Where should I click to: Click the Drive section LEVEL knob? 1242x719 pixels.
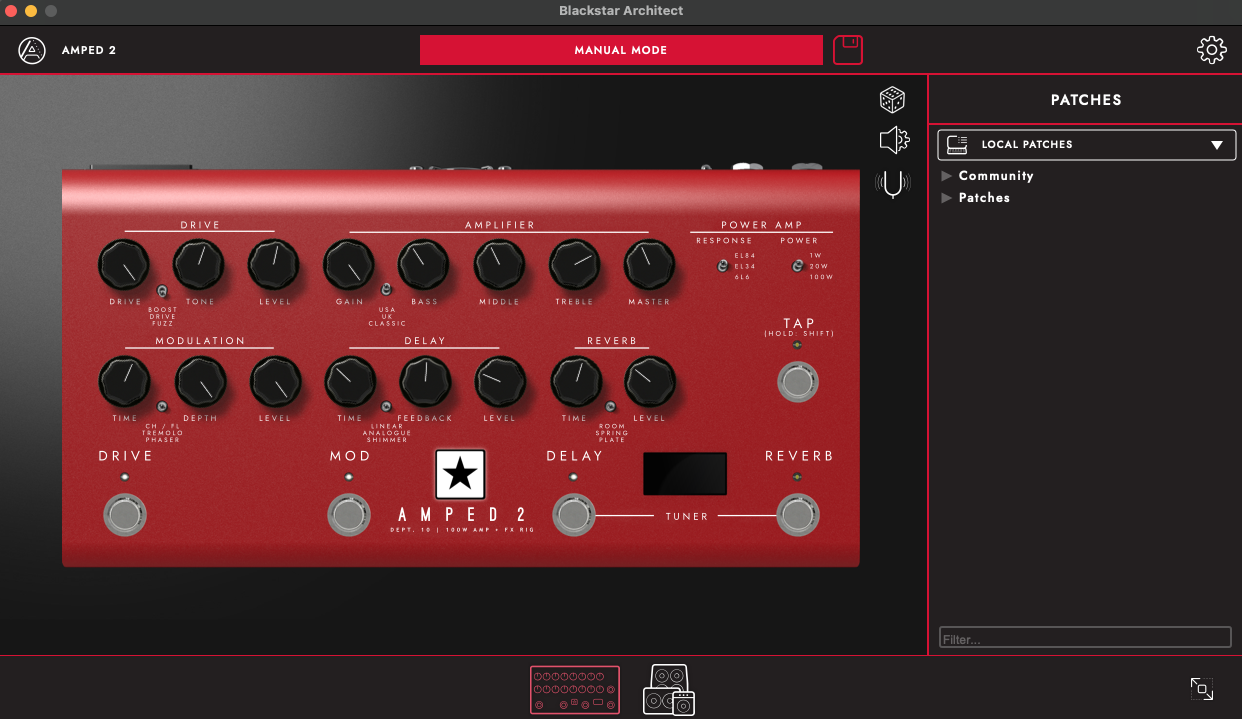pyautogui.click(x=274, y=266)
